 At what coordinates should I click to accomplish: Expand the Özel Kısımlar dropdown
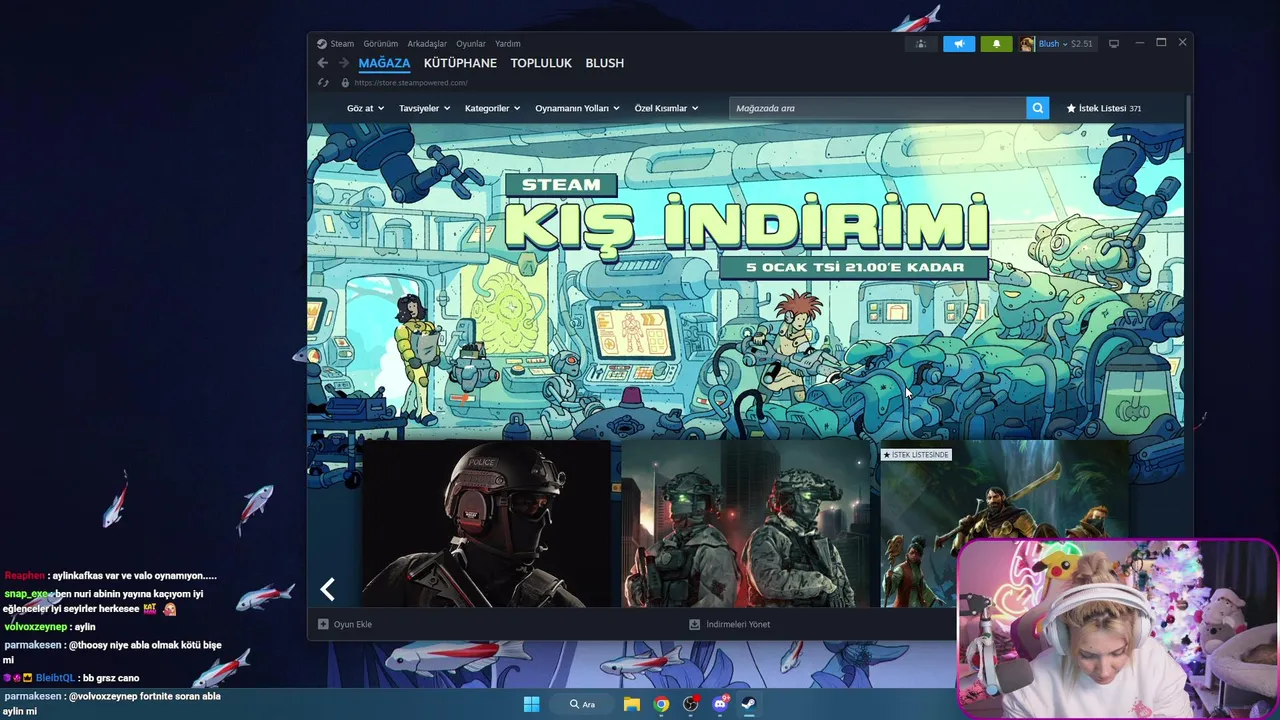click(x=666, y=108)
